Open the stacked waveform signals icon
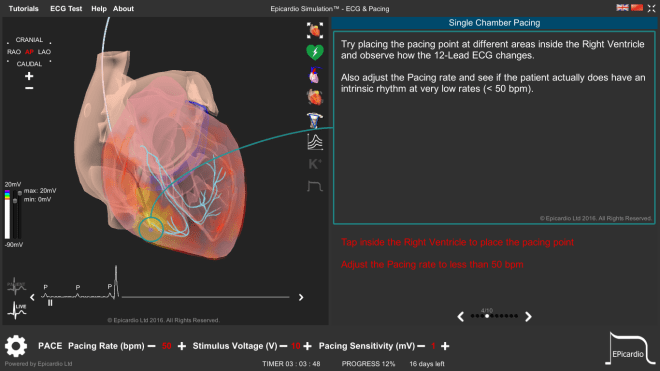 315,142
